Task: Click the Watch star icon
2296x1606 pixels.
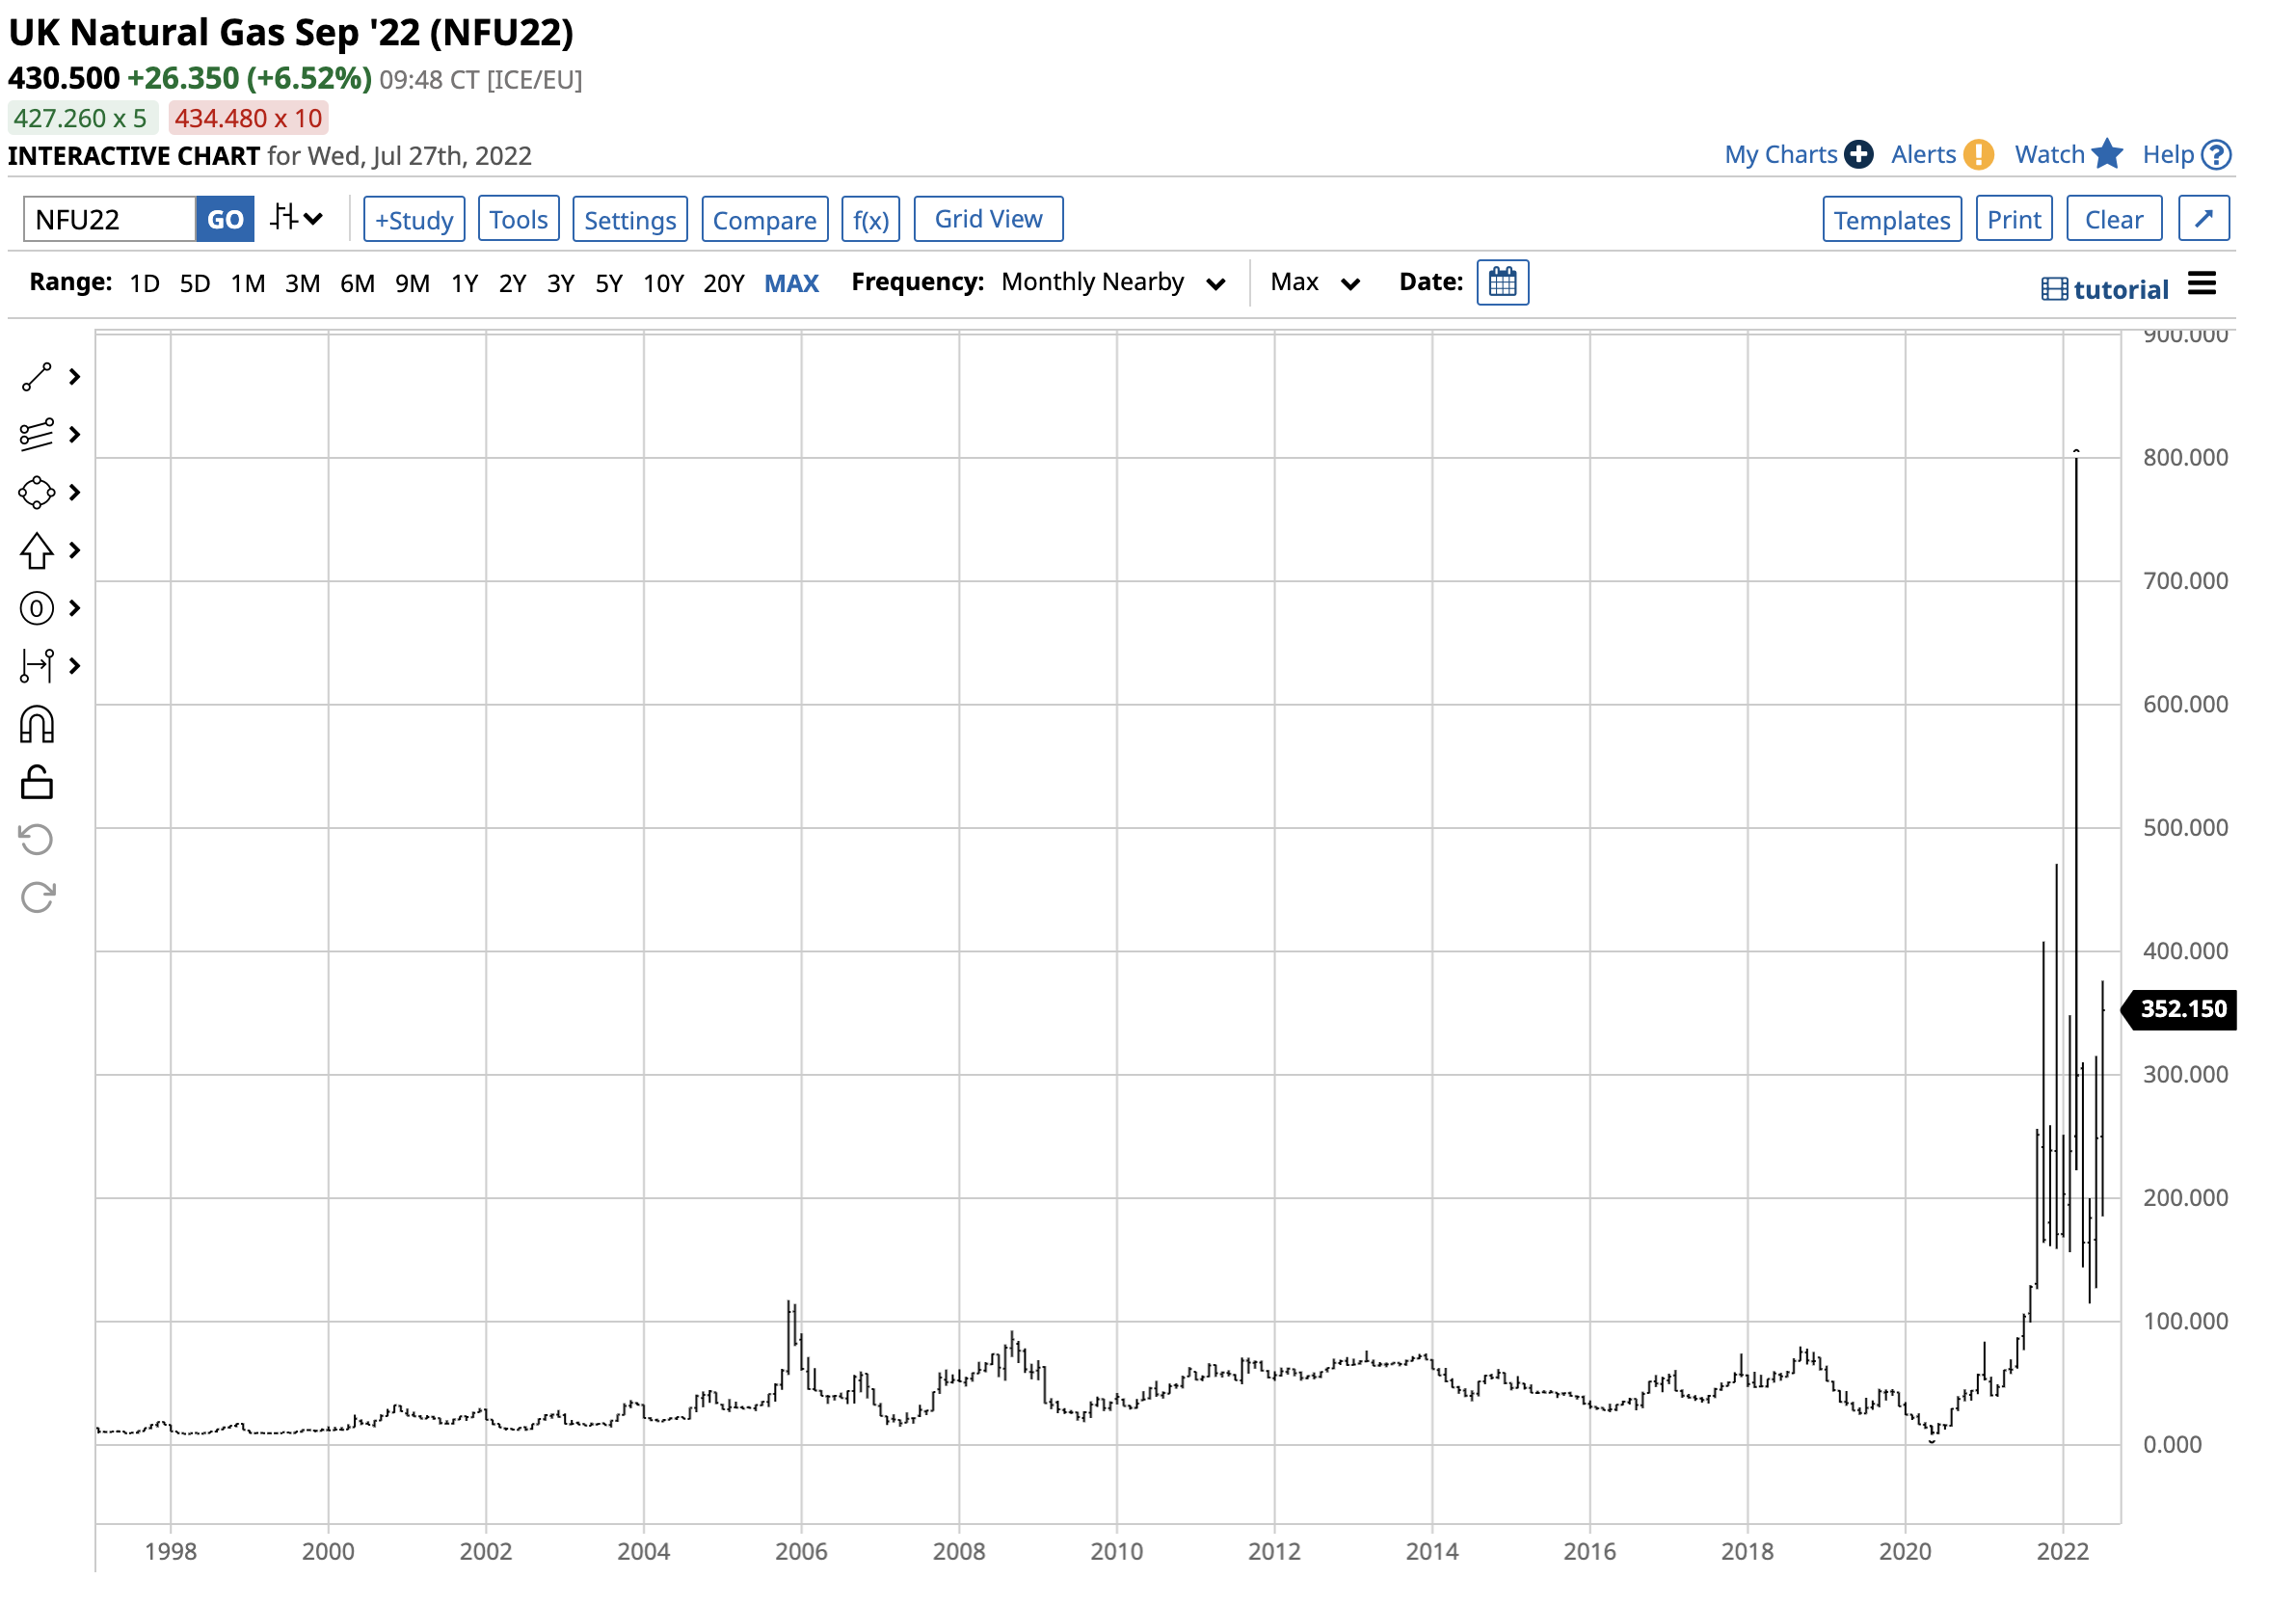Action: click(2109, 155)
